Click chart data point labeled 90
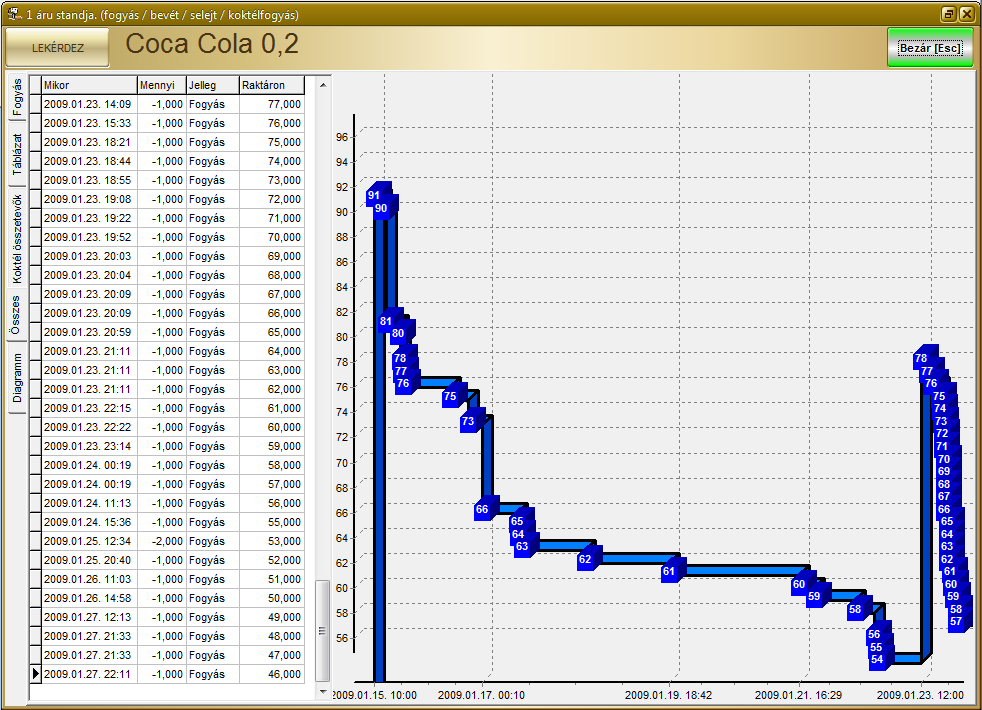 (x=381, y=208)
